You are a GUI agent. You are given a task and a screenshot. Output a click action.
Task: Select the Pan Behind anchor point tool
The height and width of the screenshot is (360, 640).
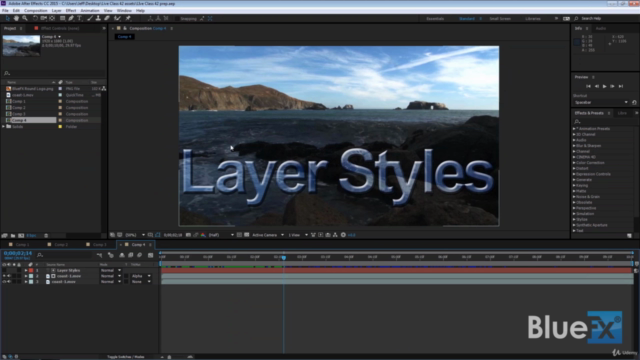[x=52, y=18]
